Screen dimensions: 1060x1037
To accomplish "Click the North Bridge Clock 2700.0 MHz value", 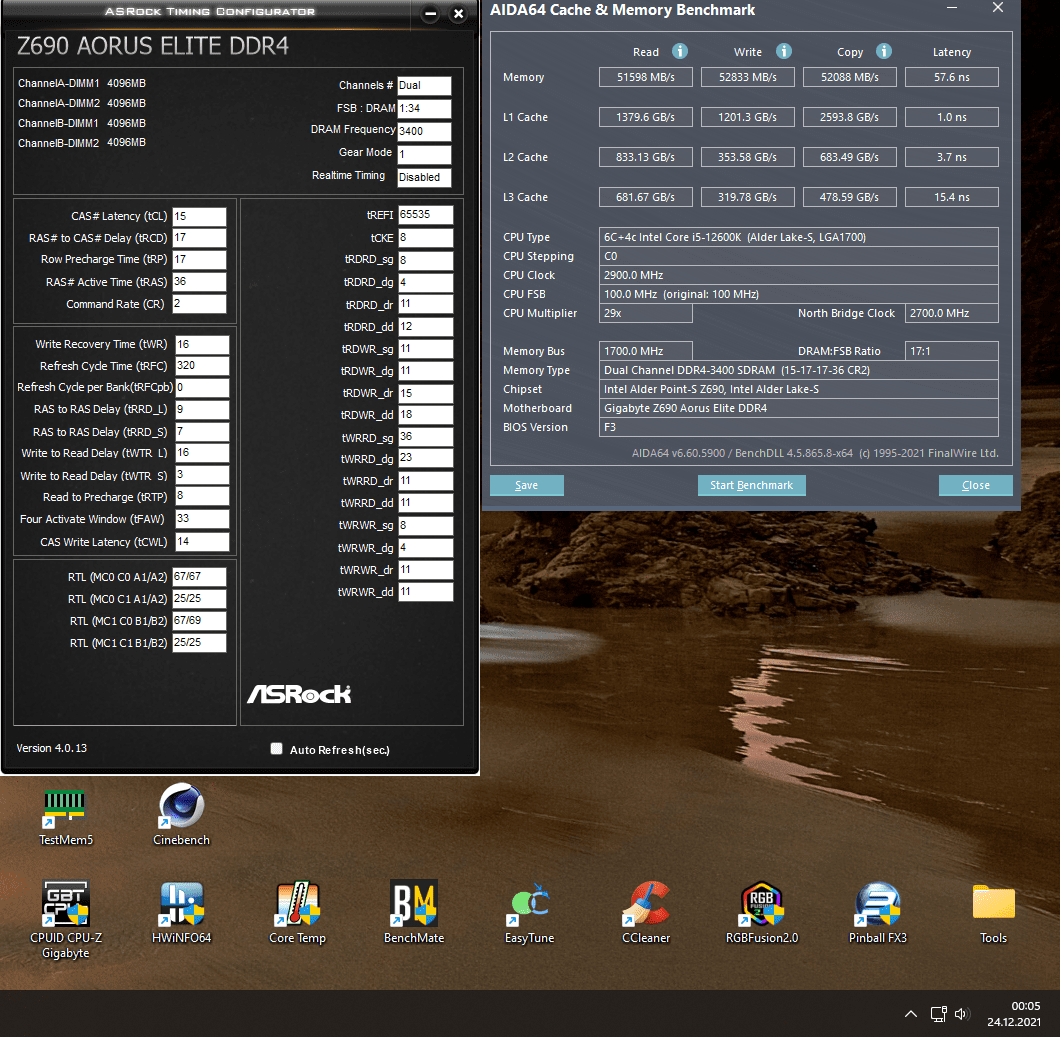I will (952, 313).
